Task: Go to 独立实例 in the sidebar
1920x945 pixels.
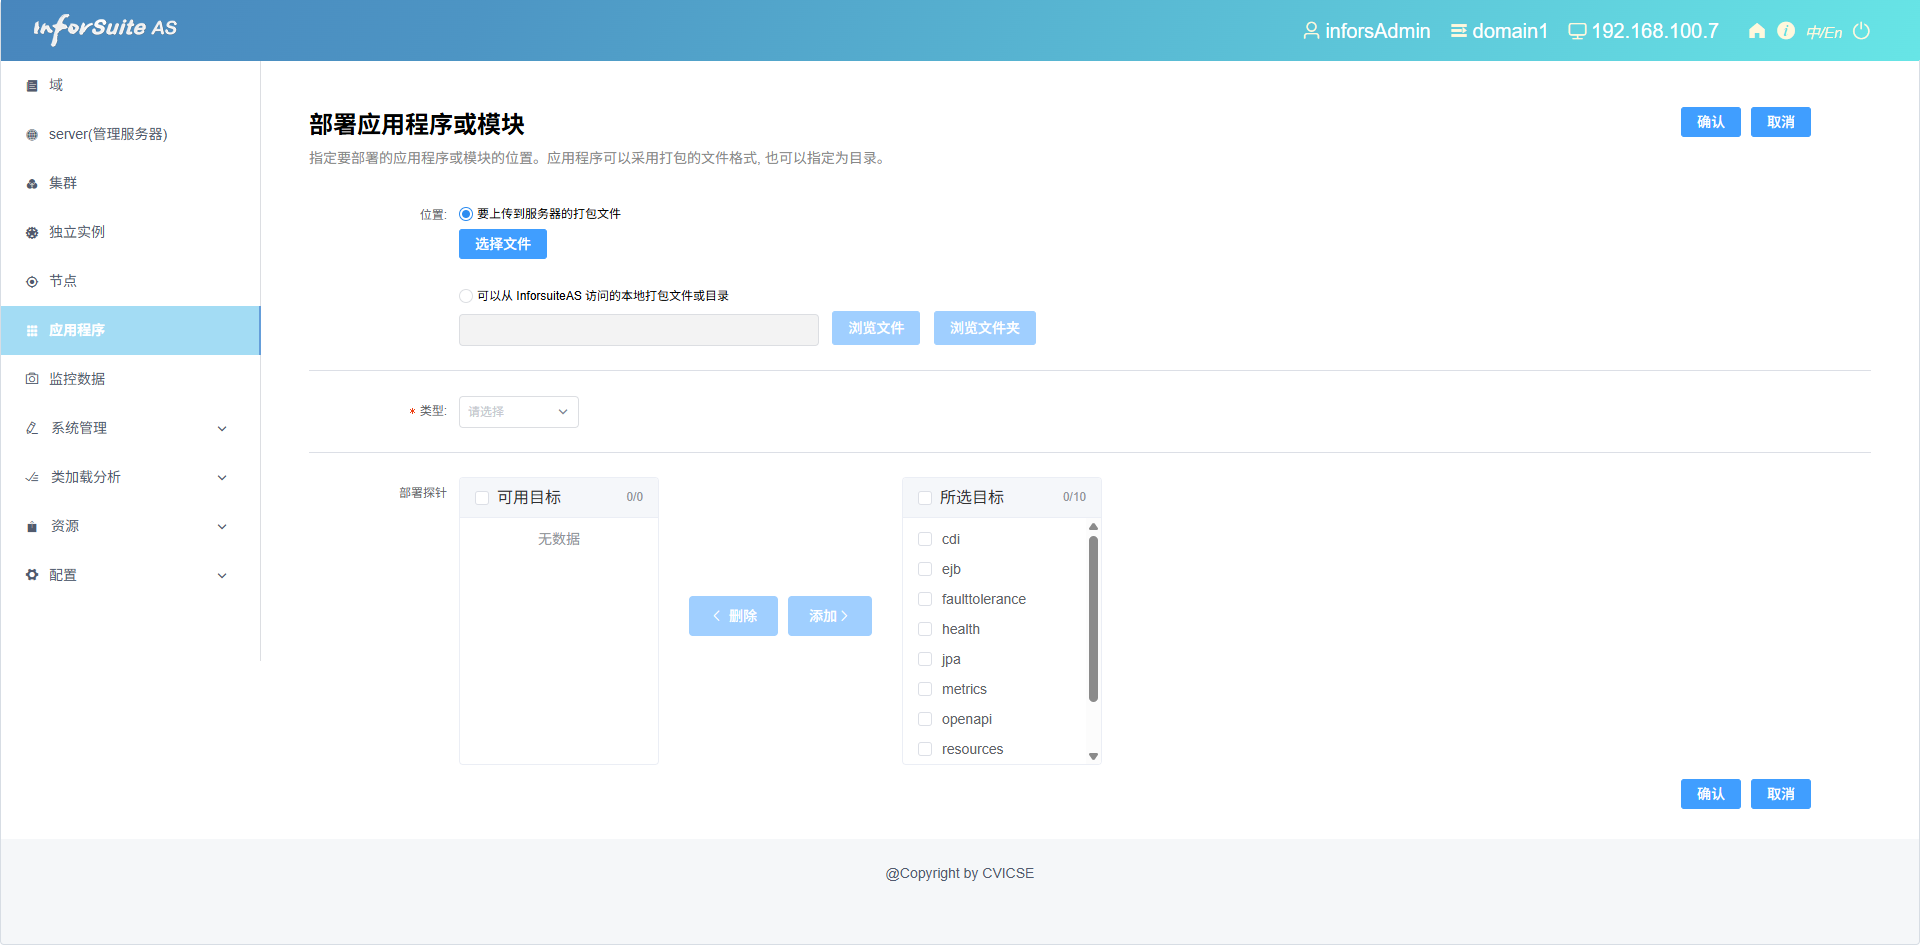Action: [x=77, y=232]
